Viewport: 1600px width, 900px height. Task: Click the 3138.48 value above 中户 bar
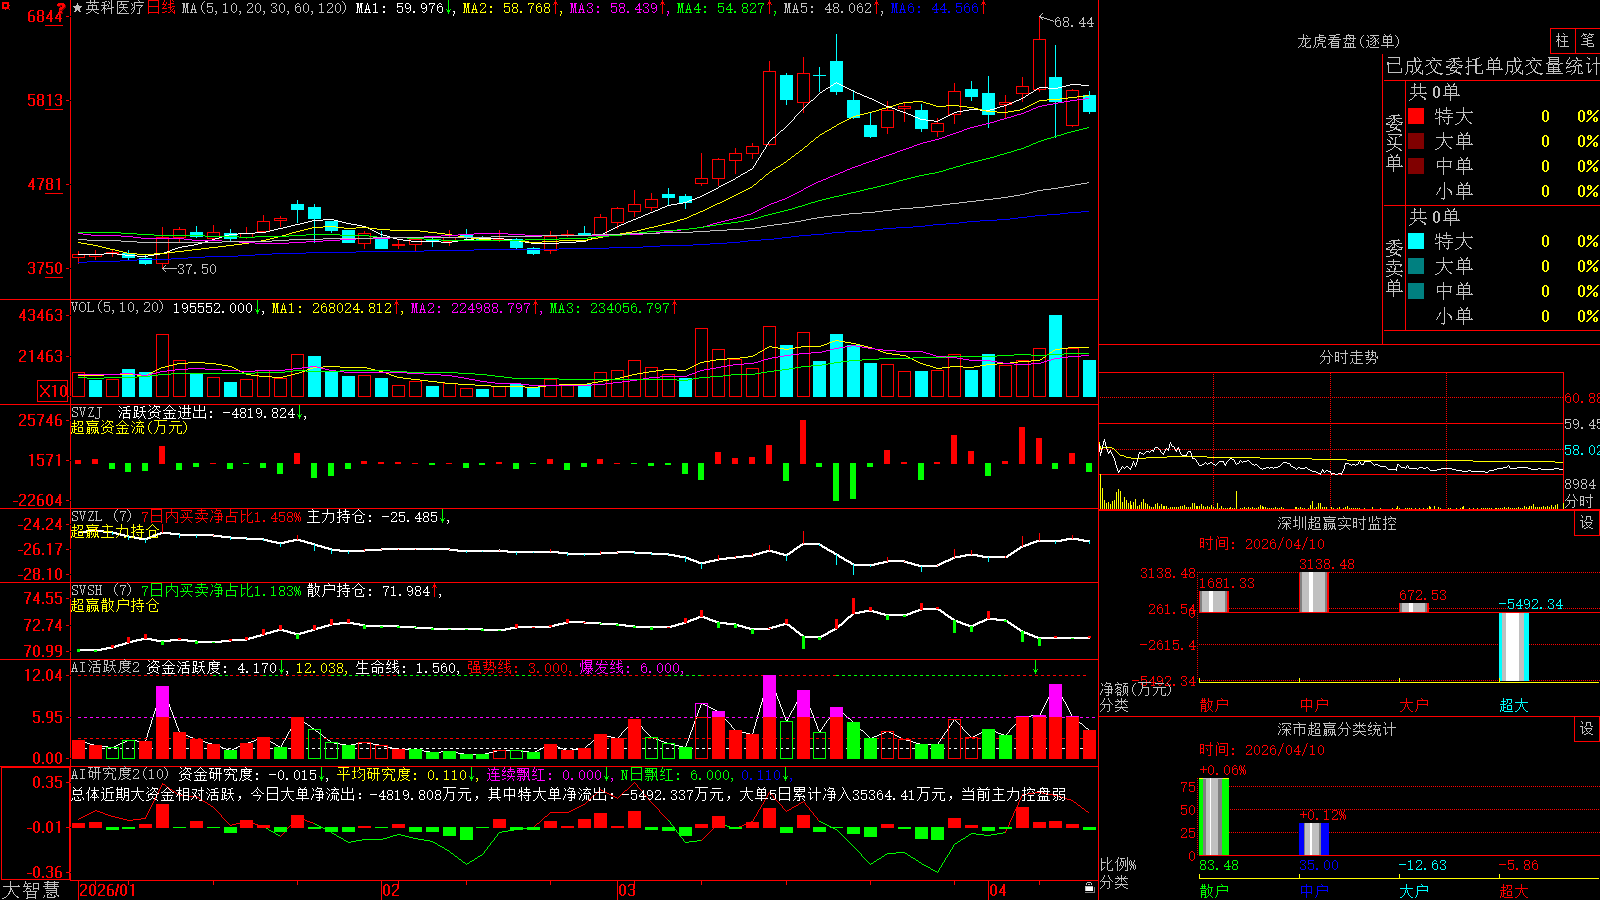click(1327, 565)
